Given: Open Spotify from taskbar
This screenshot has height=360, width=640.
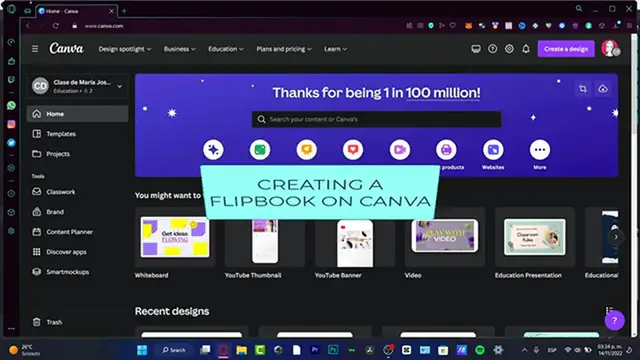Looking at the screenshot, I should [x=480, y=350].
